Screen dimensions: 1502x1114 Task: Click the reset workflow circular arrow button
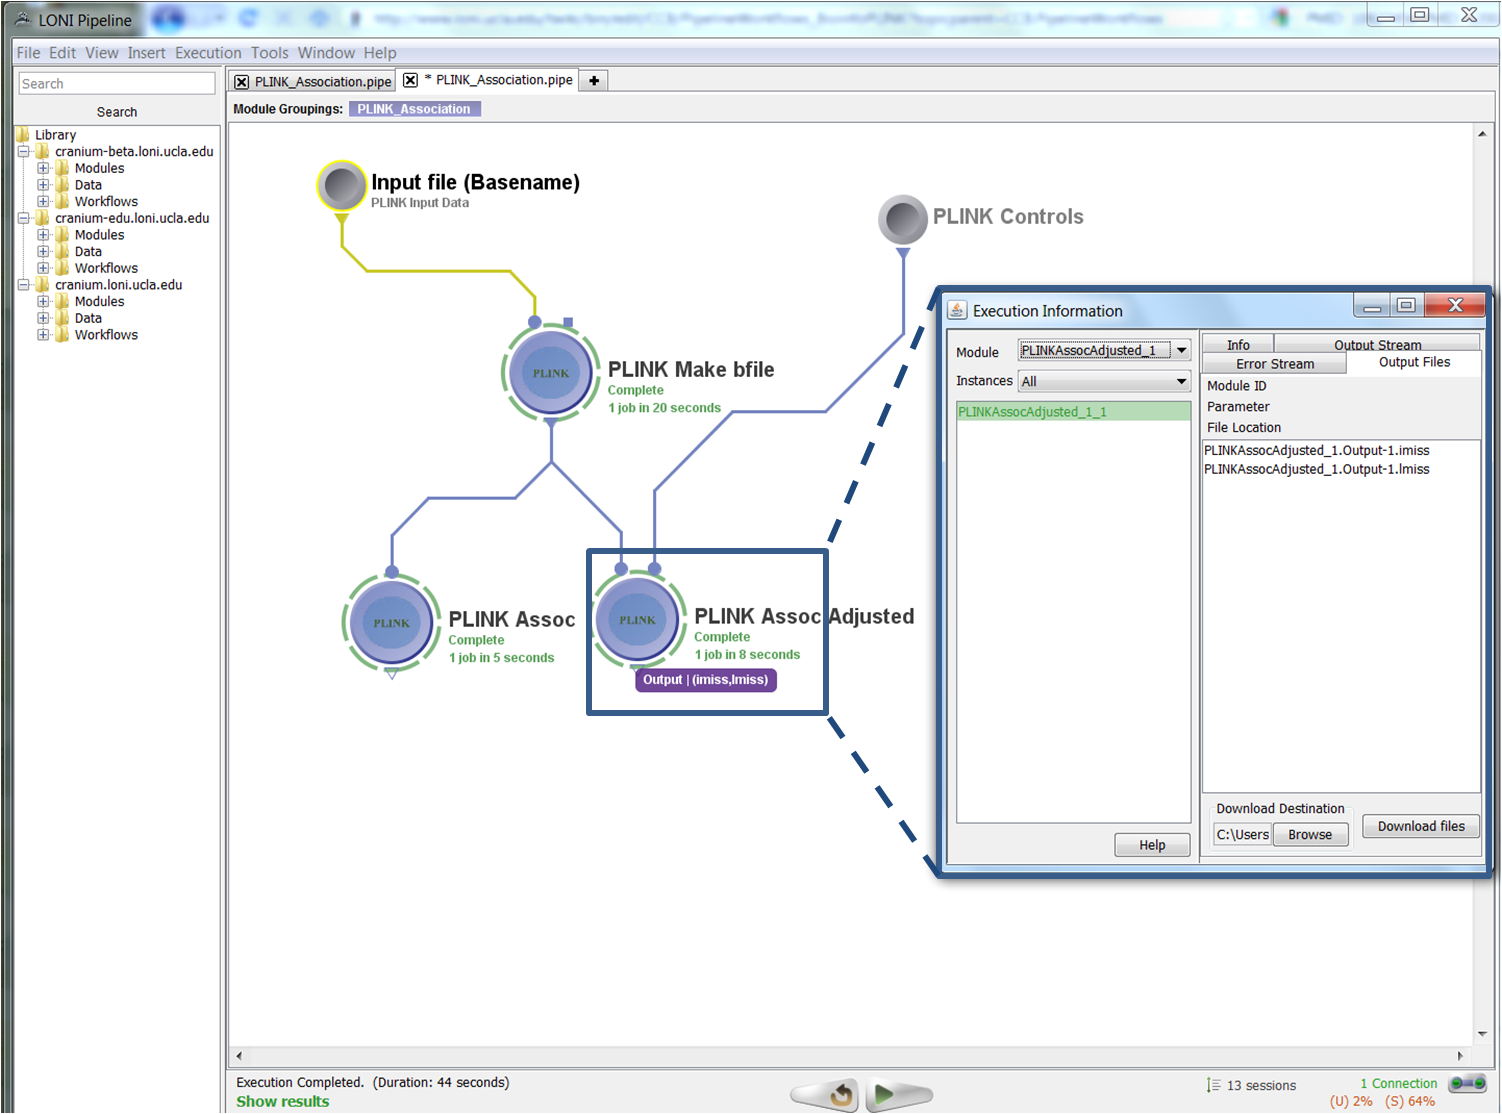825,1095
